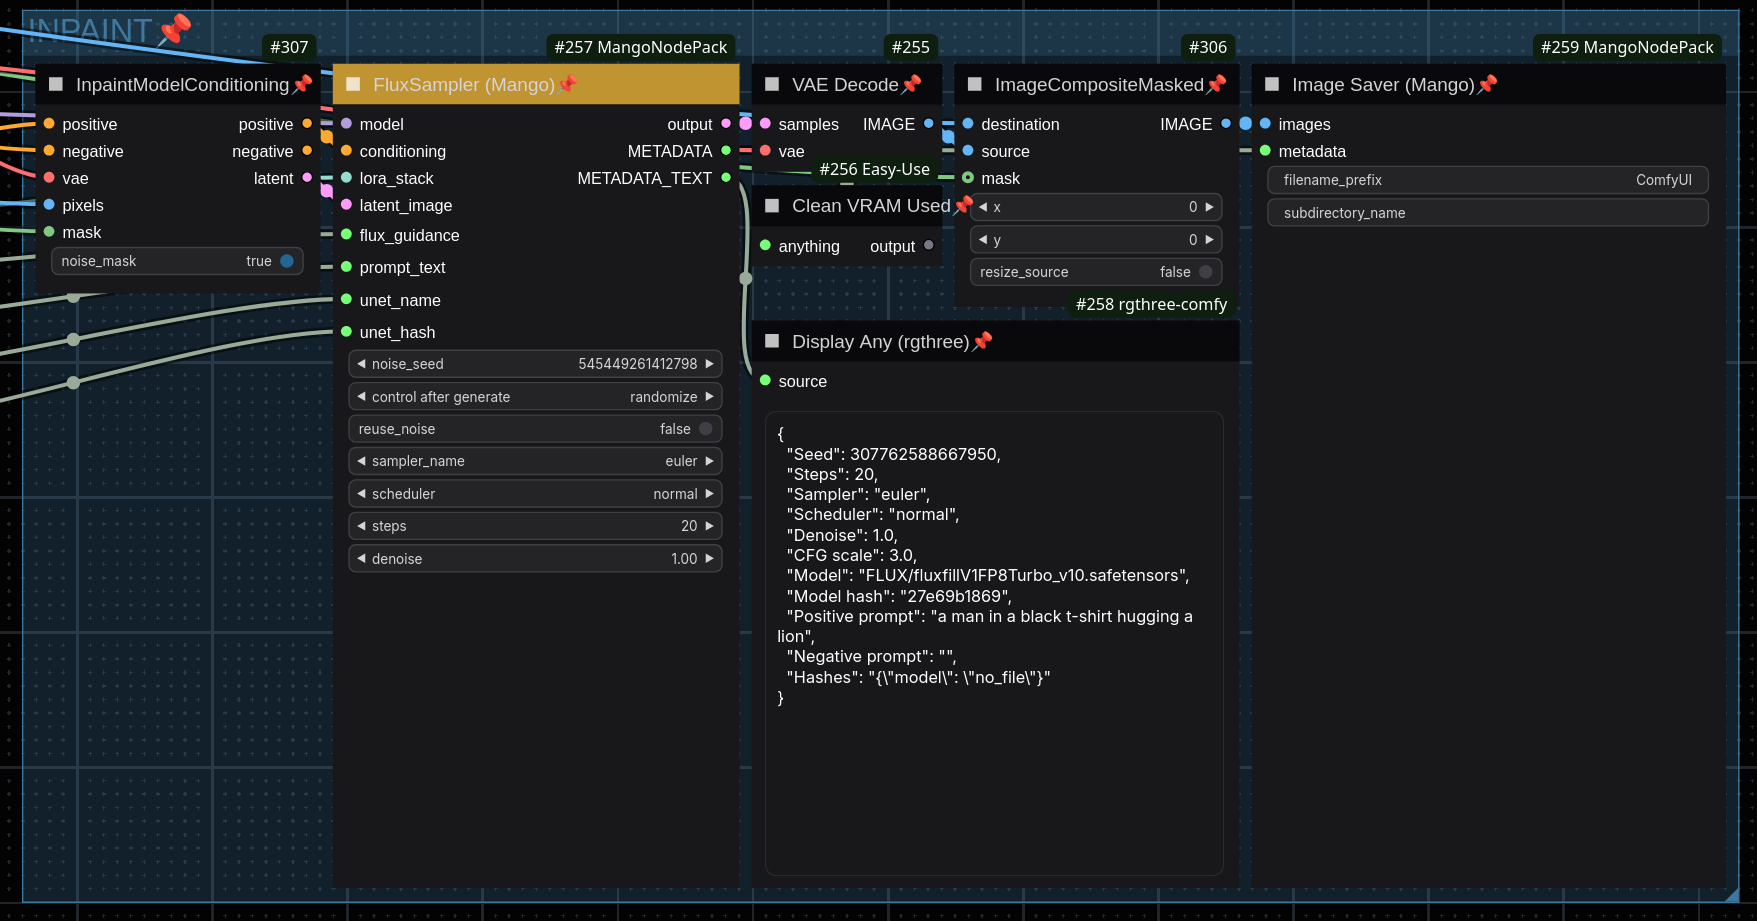Click the INPAINT group pin icon
1757x921 pixels.
click(175, 28)
